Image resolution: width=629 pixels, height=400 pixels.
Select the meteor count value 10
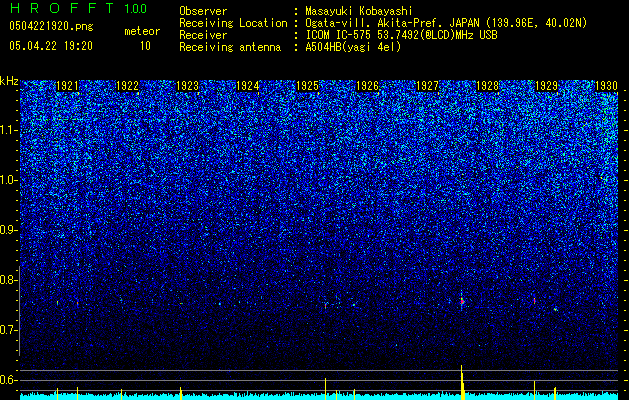pos(145,46)
